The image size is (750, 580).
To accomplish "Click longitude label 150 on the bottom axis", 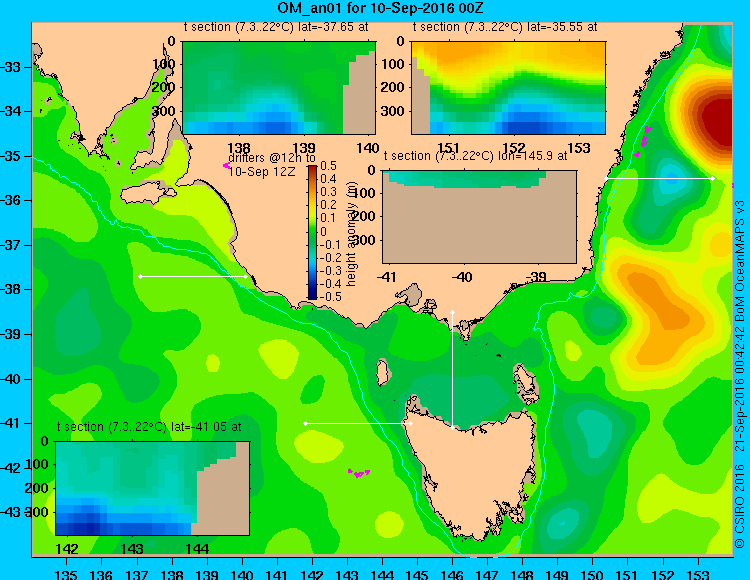I will tap(593, 574).
